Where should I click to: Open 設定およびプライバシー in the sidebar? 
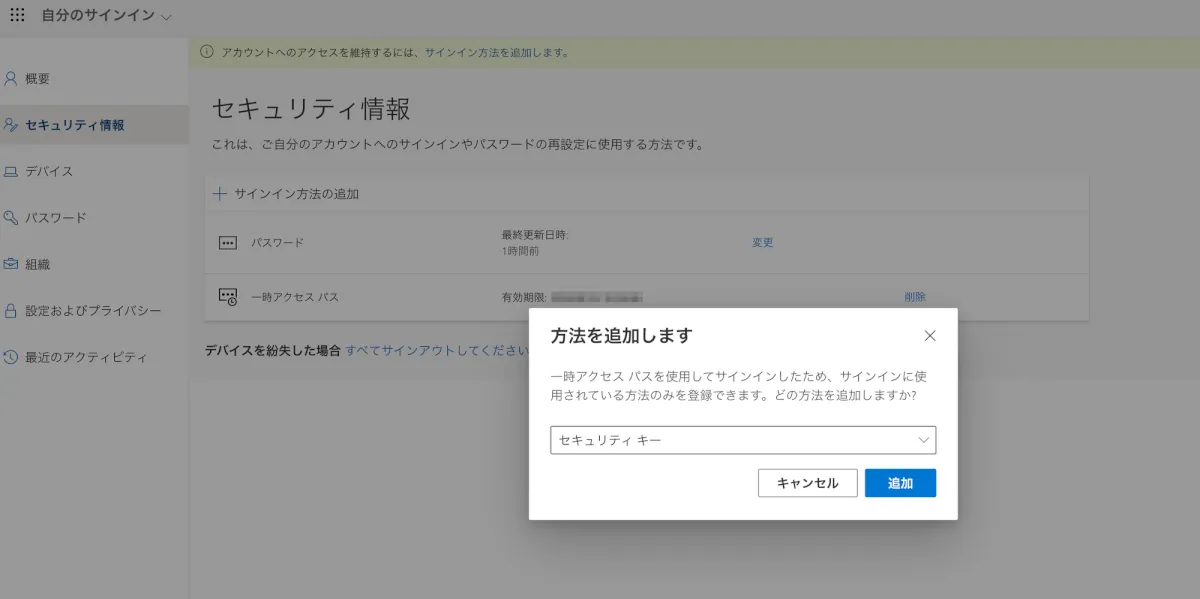(x=94, y=311)
